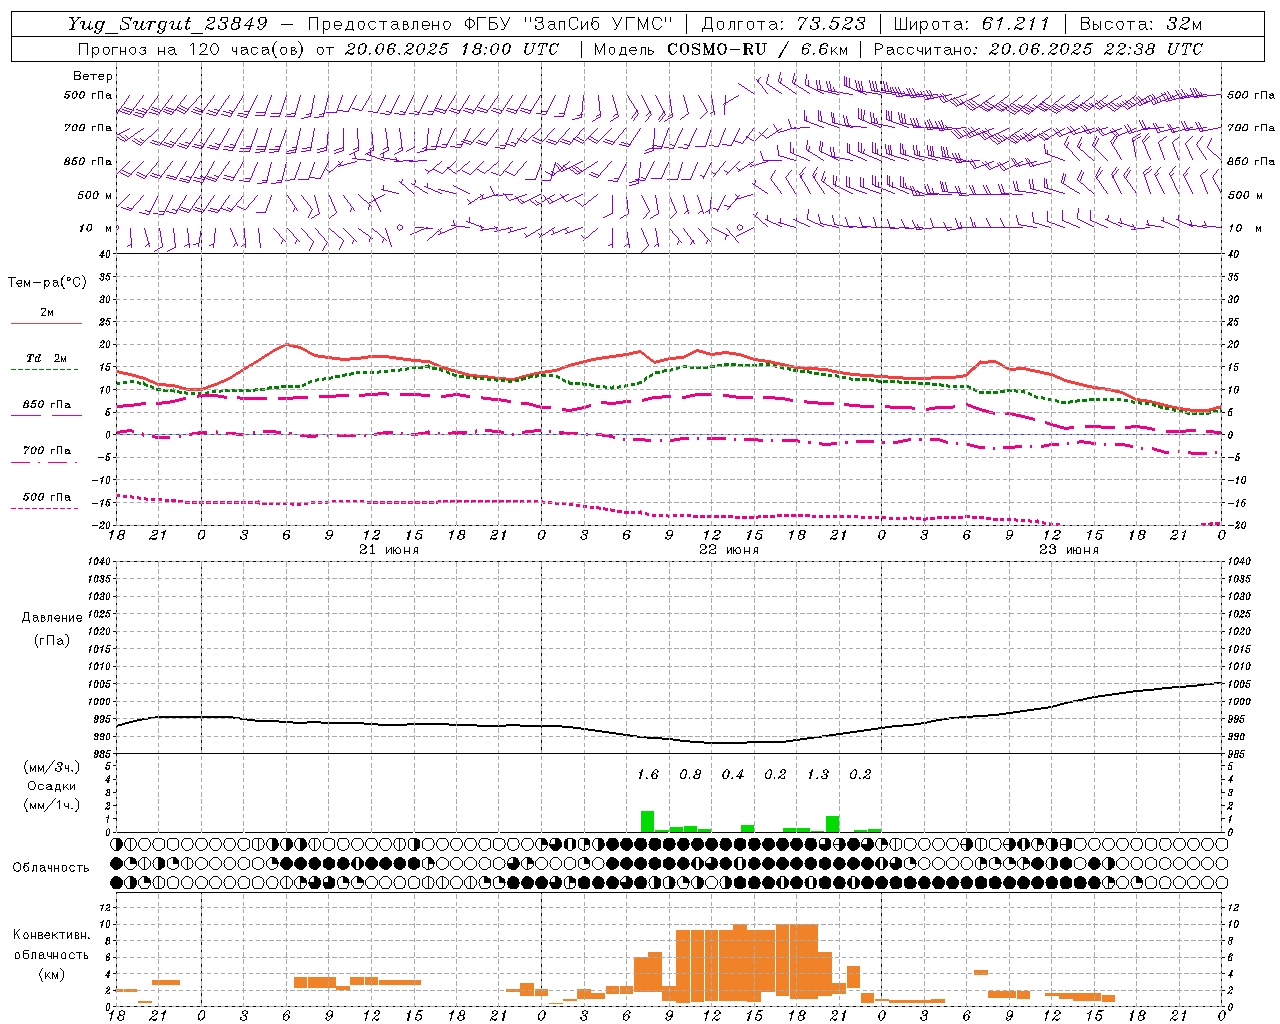Click the Осадки panel title
Screen dimensions: 1280x1024
click(52, 786)
